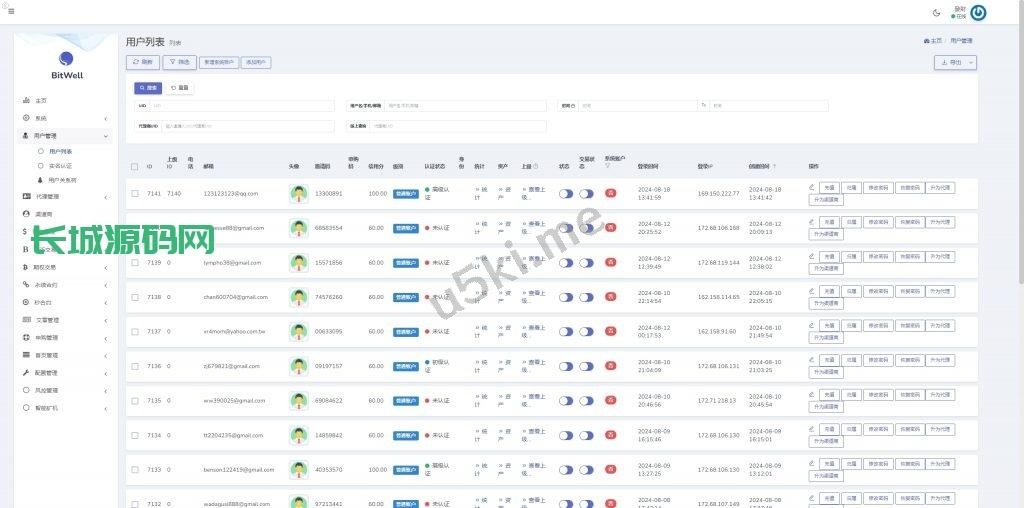The height and width of the screenshot is (508, 1024).
Task: Open the profile avatar at top-right
Action: tap(979, 13)
